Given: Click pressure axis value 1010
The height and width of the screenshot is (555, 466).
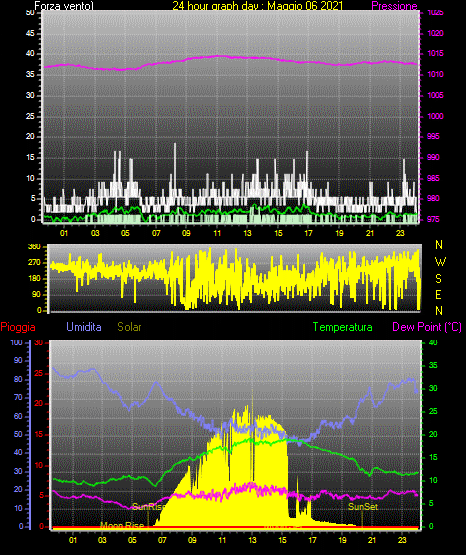Looking at the screenshot, I should pos(435,74).
